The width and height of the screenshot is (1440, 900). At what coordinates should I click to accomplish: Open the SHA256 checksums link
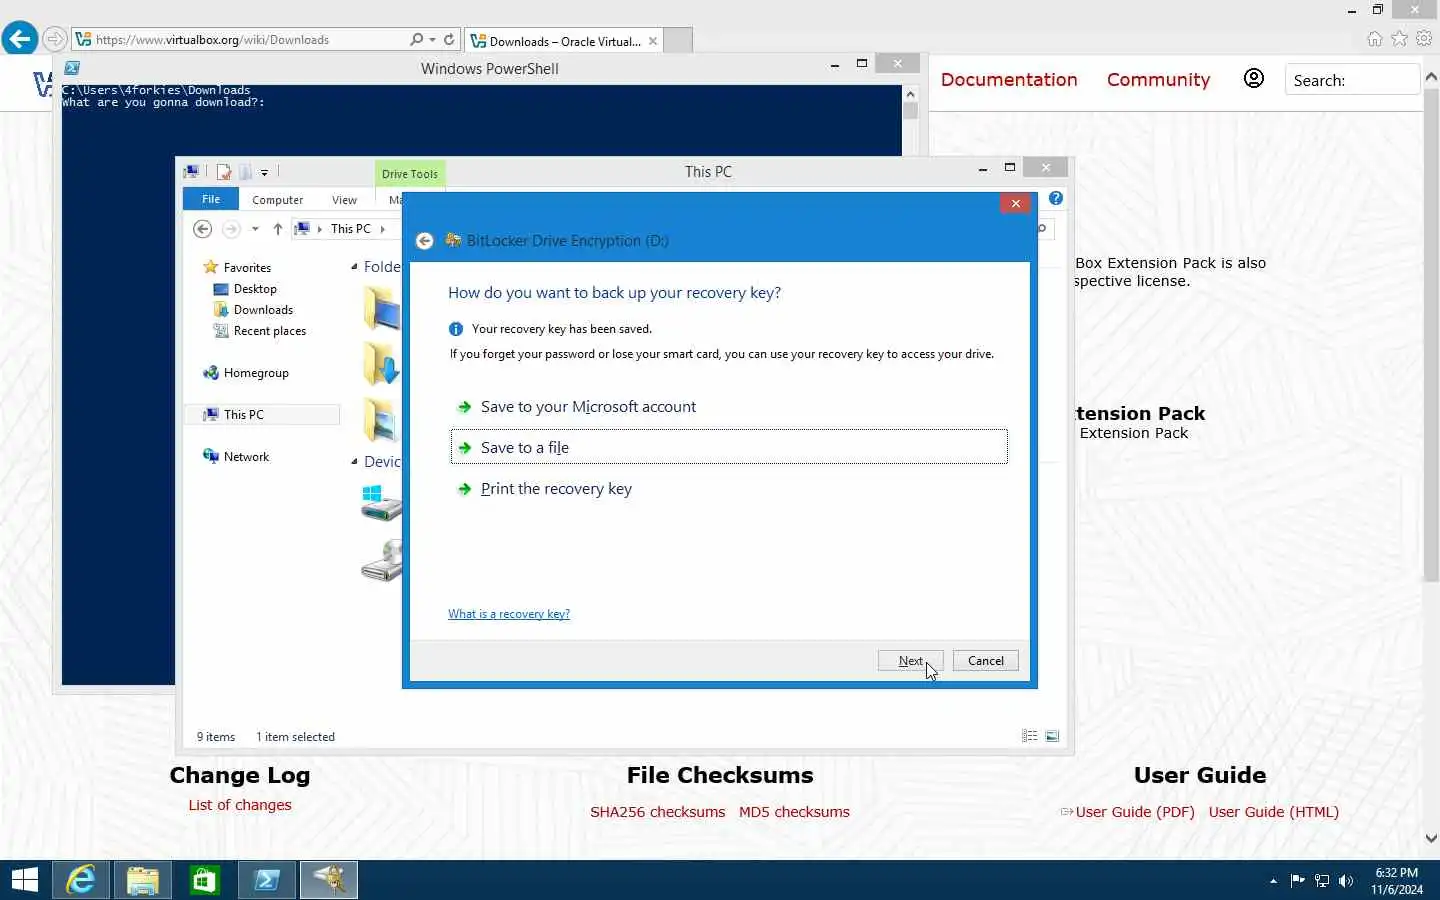pos(657,812)
